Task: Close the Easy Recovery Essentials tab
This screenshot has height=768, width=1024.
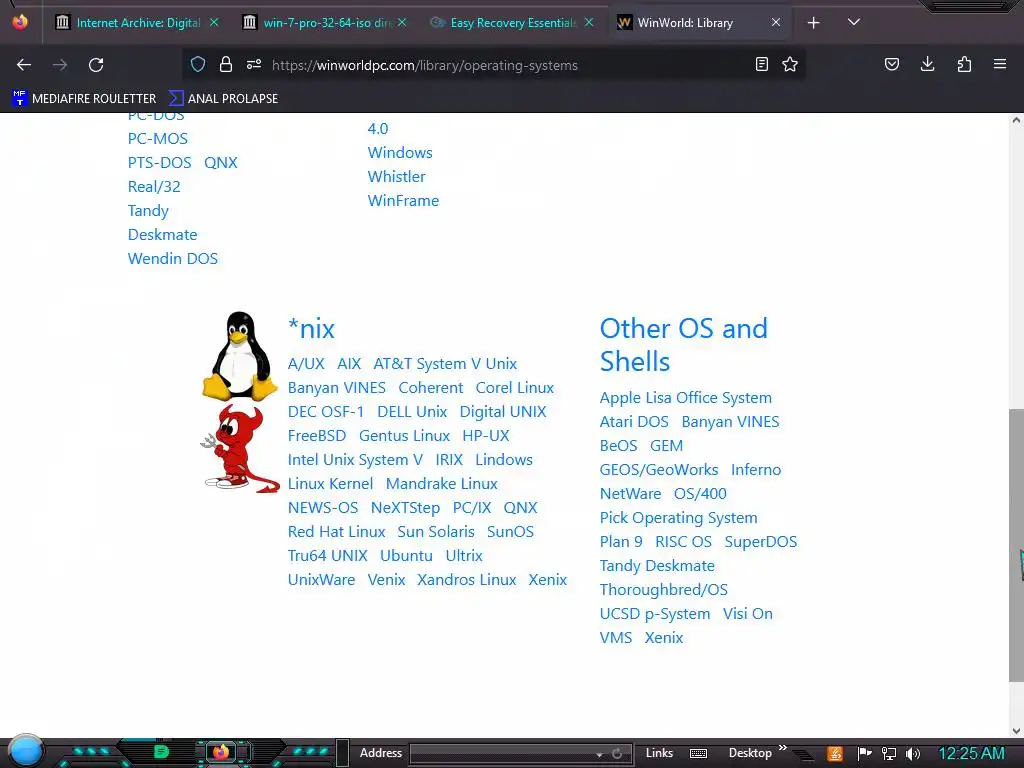Action: 589,22
